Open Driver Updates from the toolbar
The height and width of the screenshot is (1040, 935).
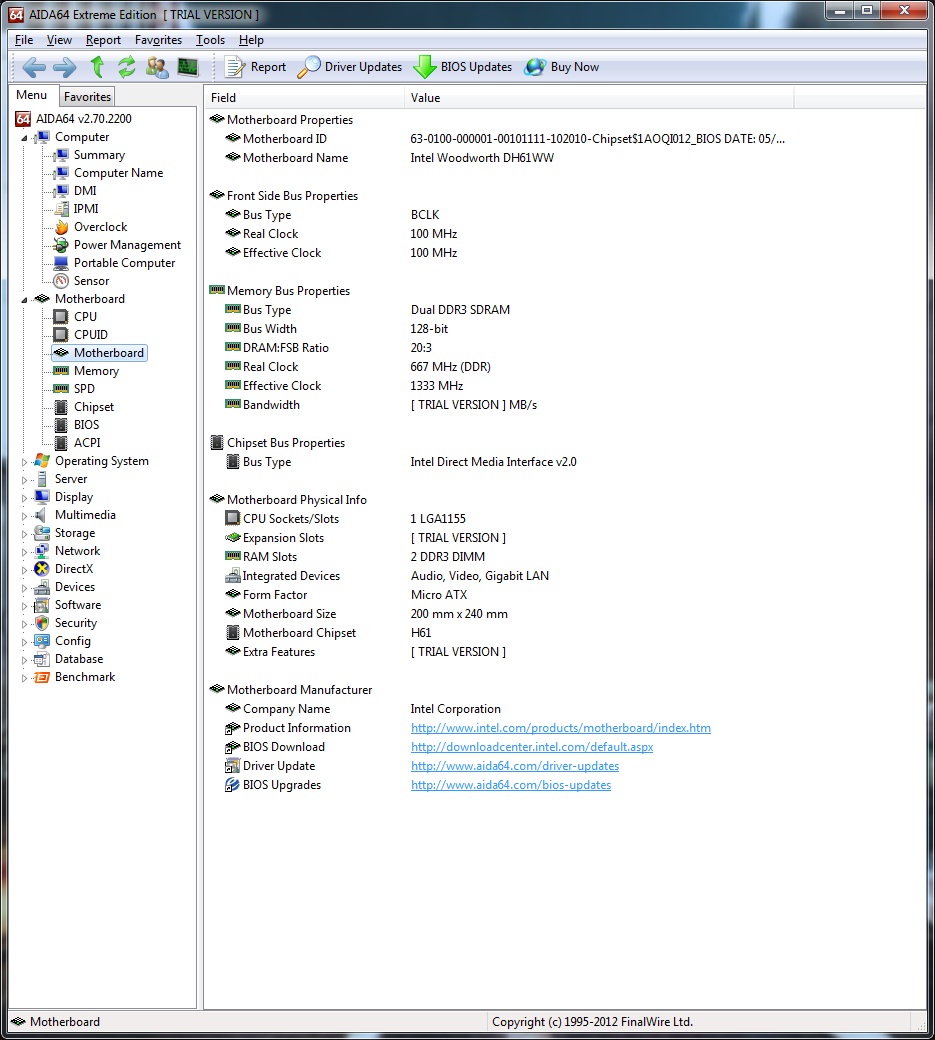pos(350,67)
